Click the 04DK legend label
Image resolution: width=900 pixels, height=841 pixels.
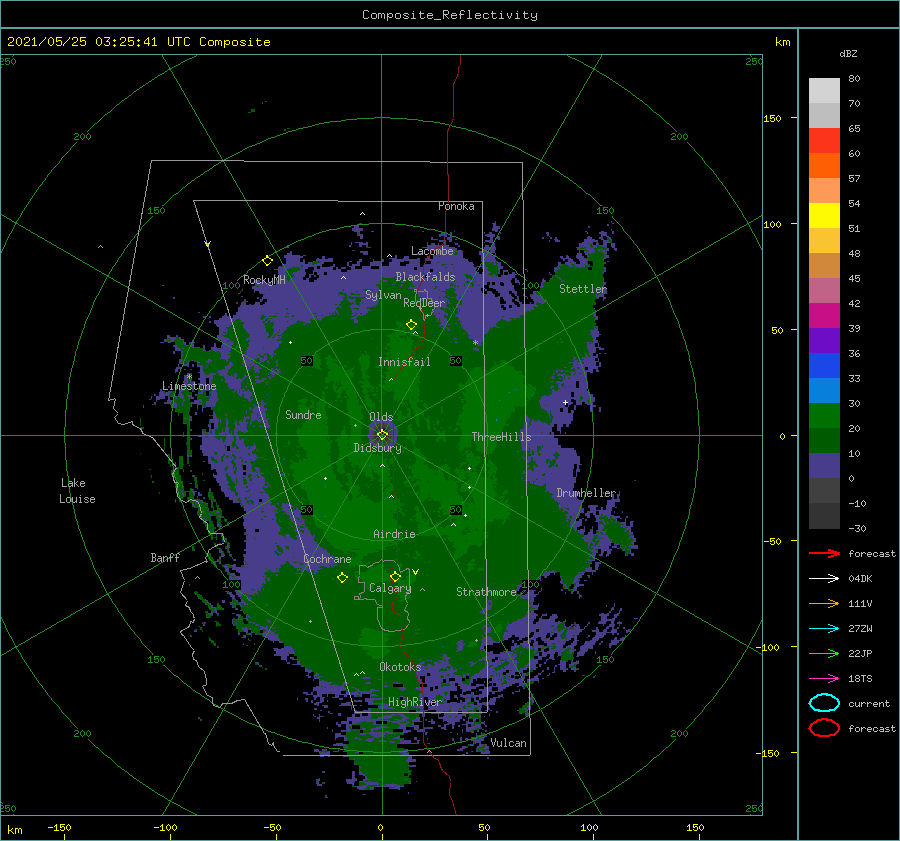[860, 579]
